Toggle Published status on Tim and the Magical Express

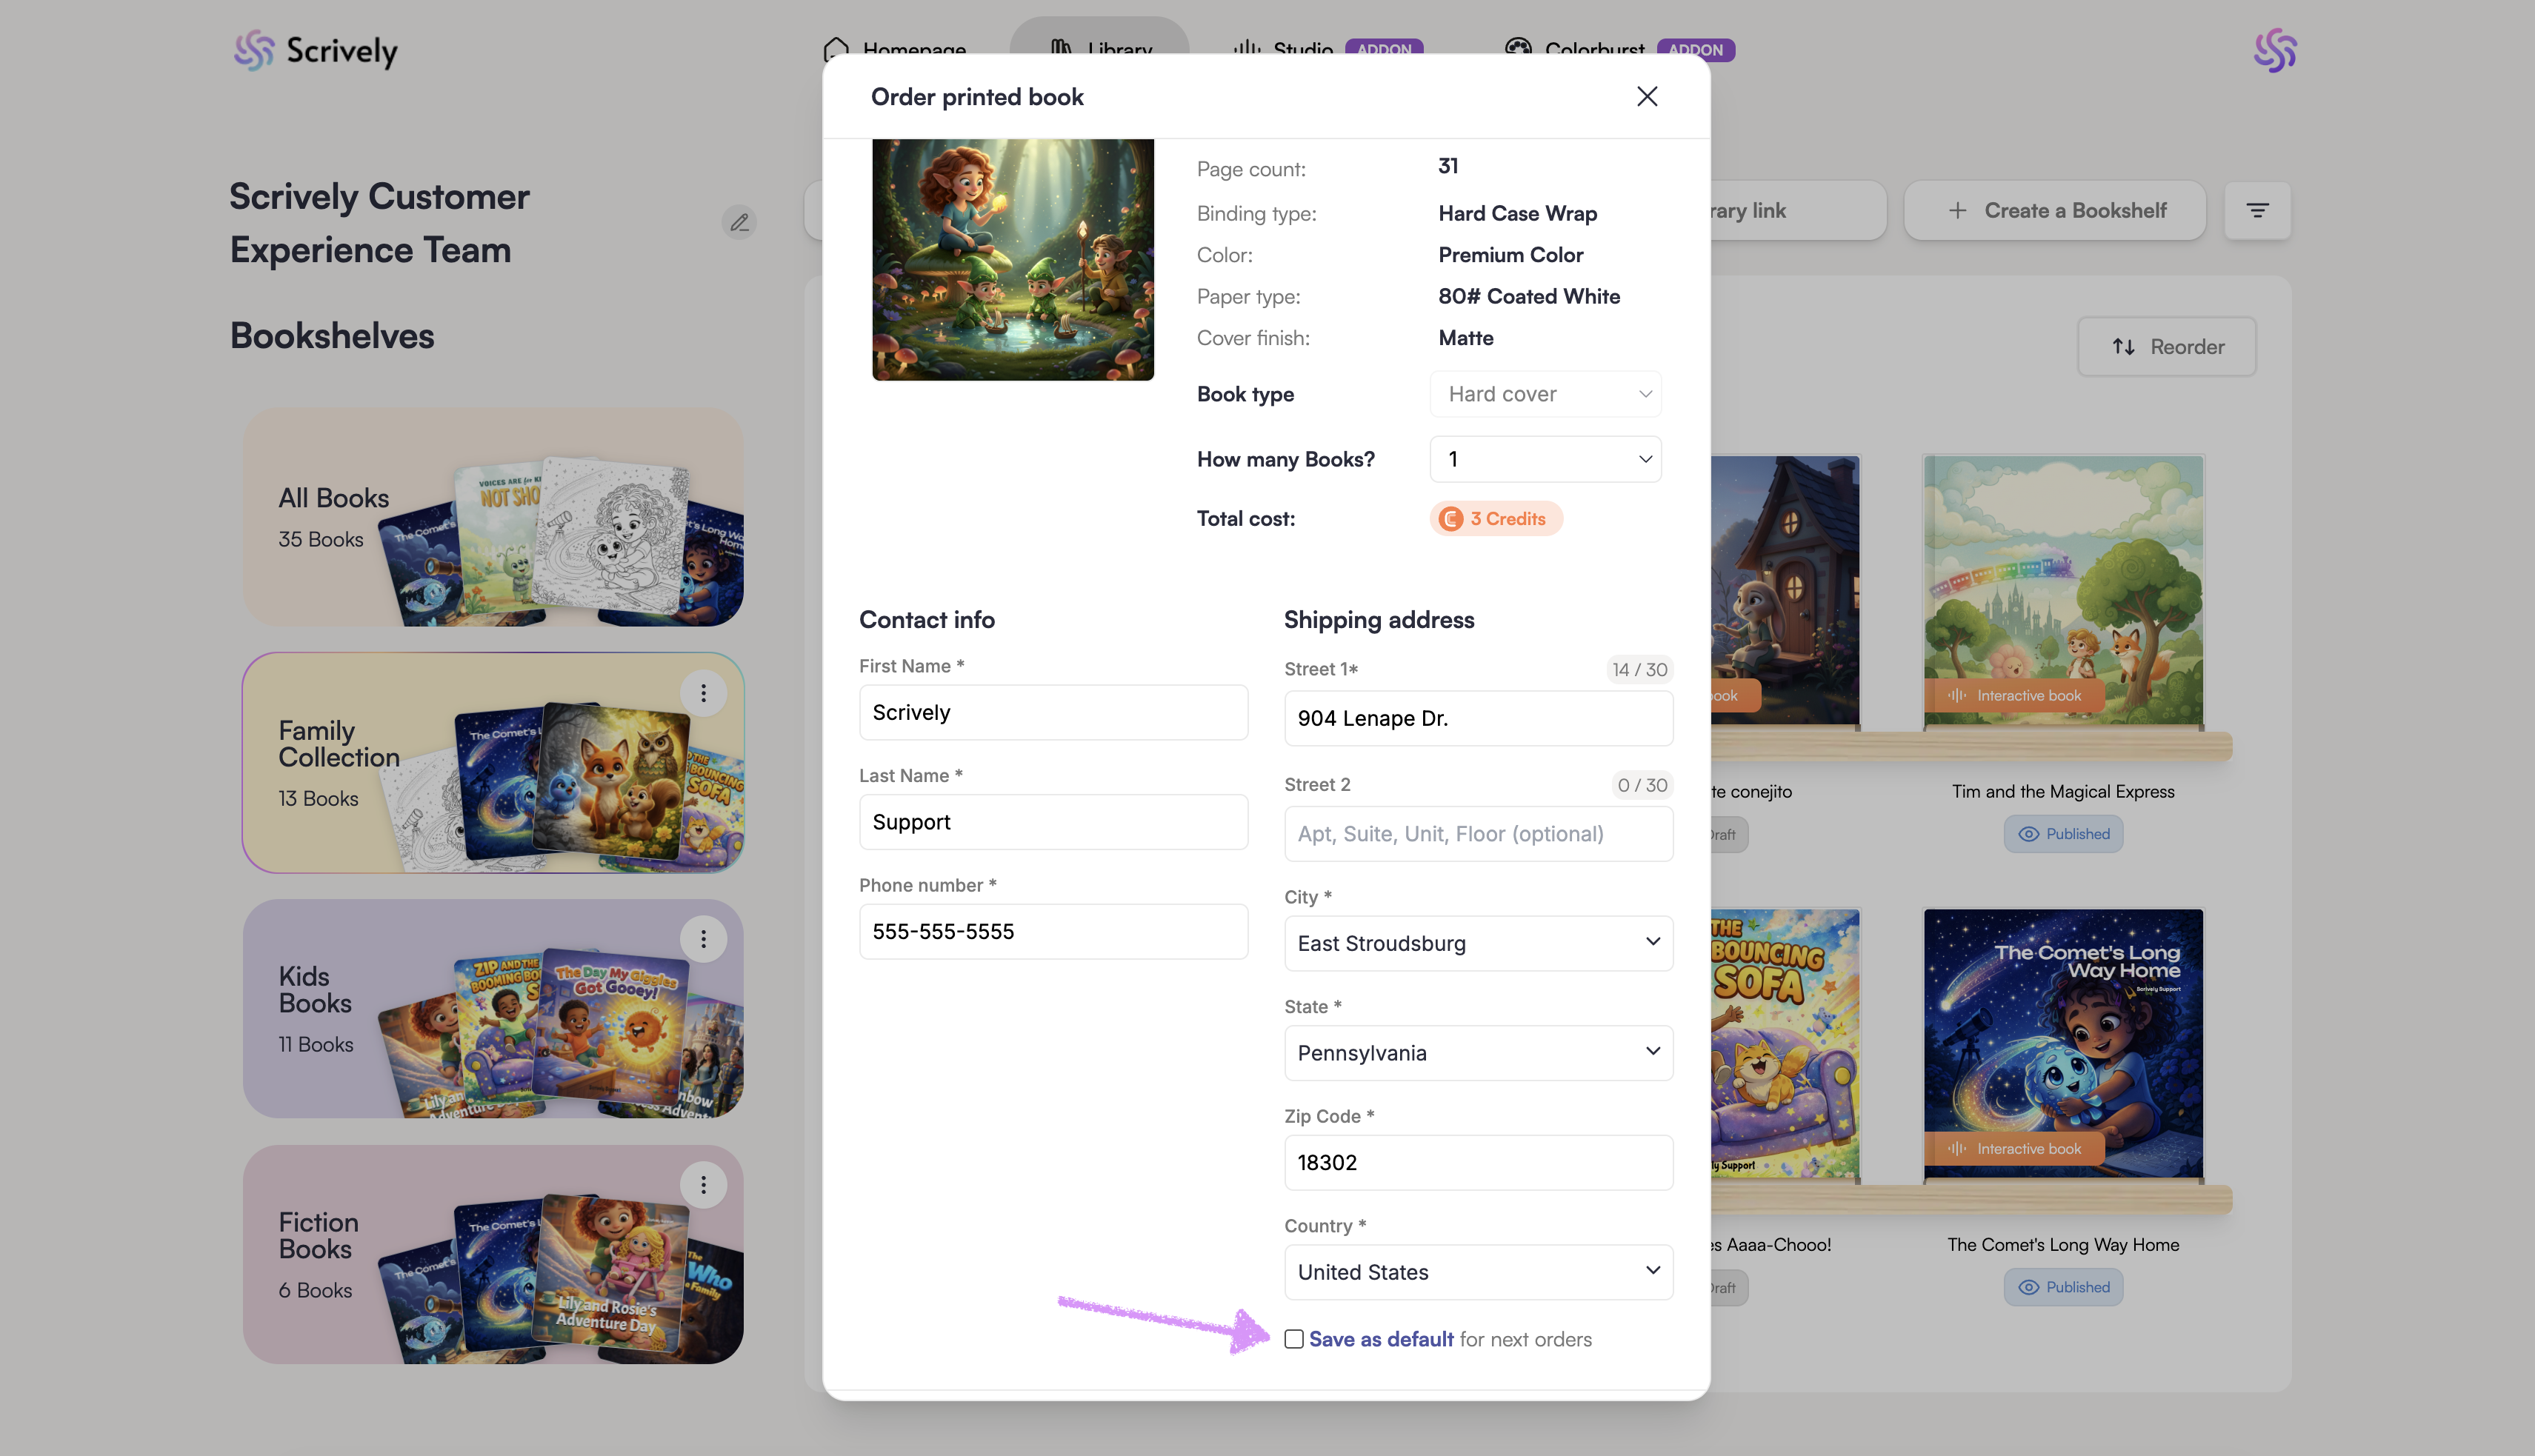pyautogui.click(x=2063, y=834)
